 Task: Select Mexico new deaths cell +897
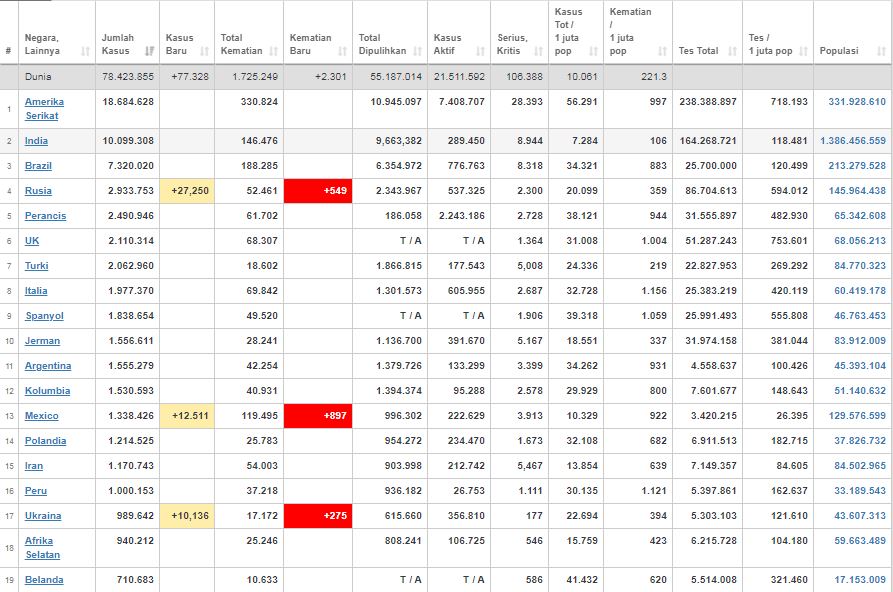318,416
